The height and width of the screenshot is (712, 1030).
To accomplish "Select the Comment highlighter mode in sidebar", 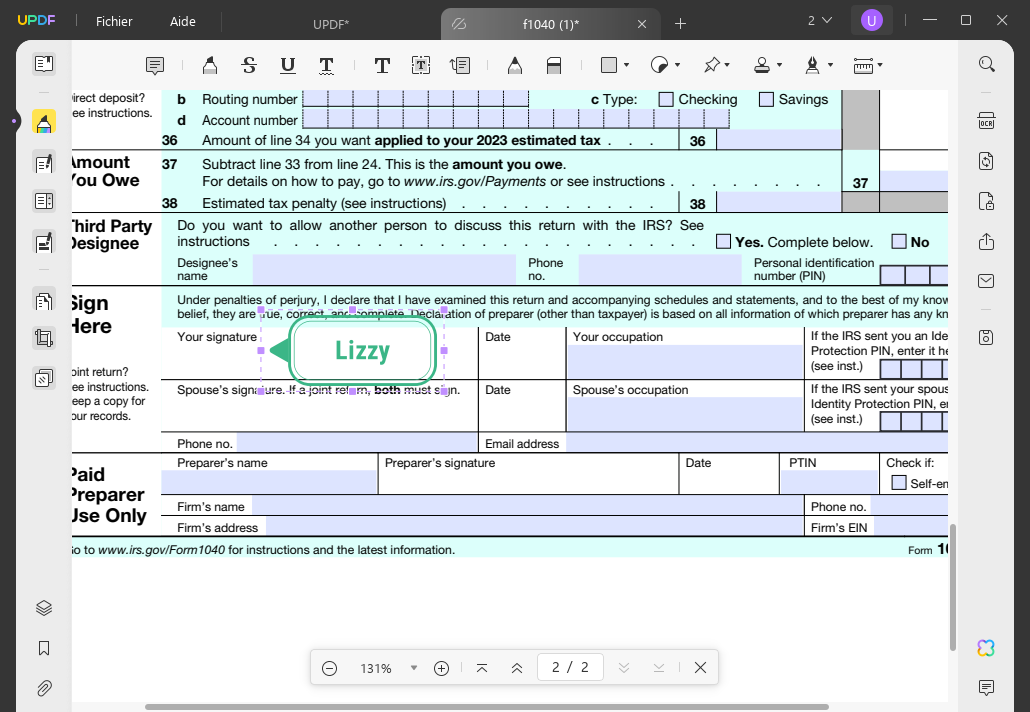I will pos(44,122).
